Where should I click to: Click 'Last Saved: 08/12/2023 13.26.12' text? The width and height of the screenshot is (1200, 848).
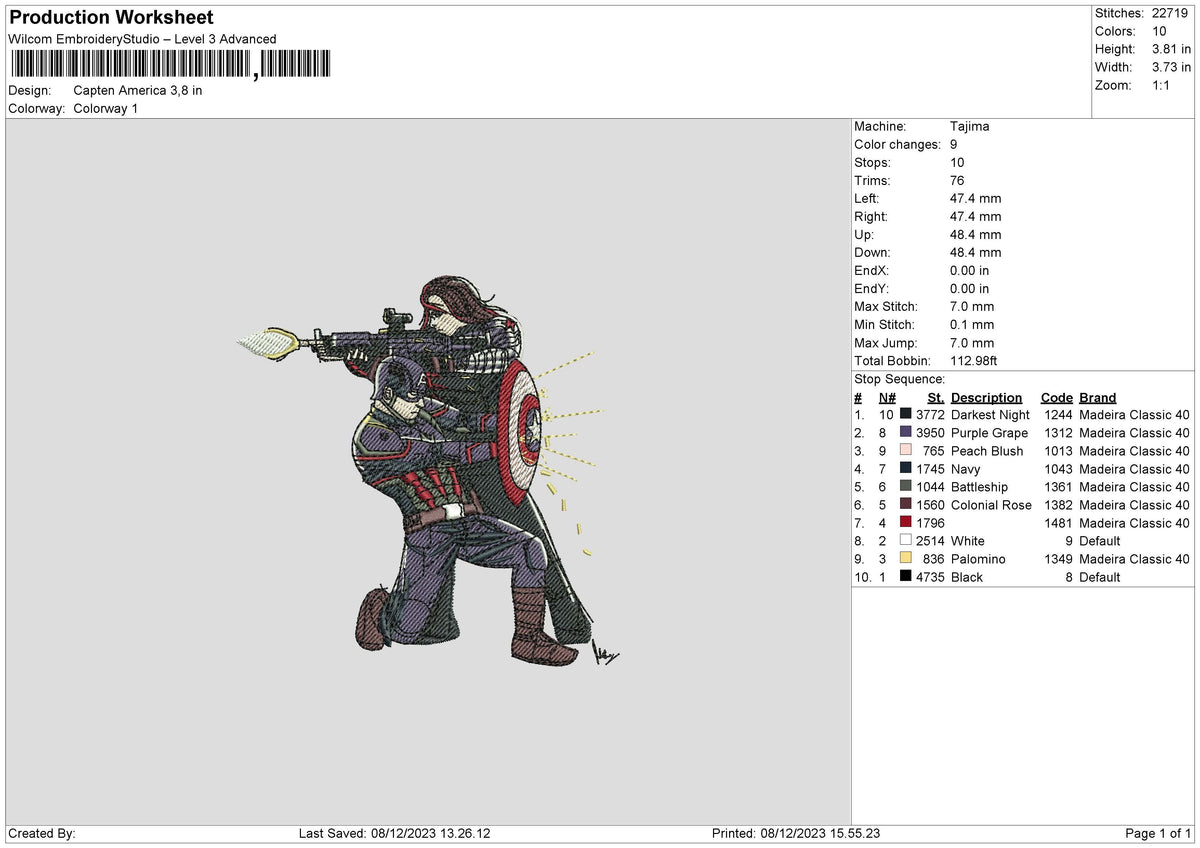tap(394, 833)
